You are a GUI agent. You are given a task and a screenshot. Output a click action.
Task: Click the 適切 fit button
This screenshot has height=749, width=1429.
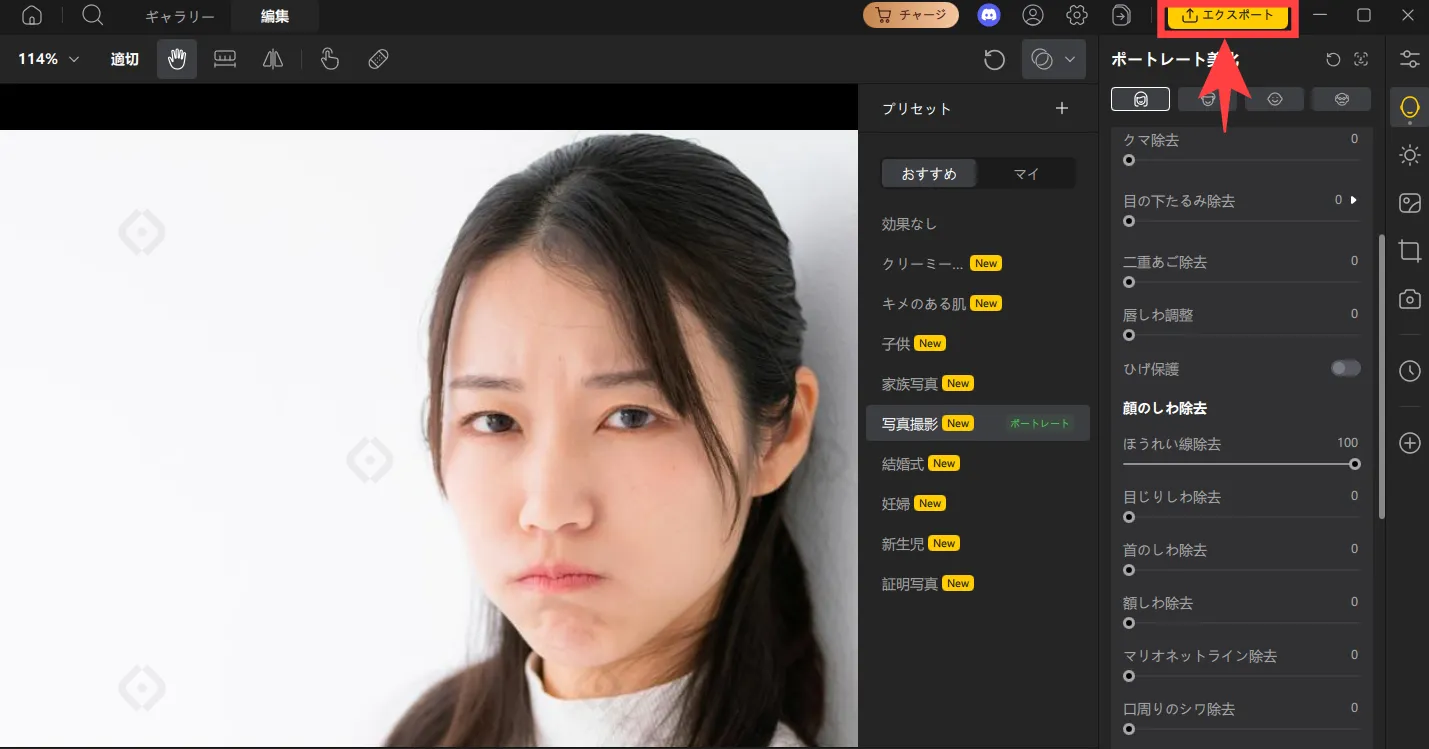pyautogui.click(x=124, y=59)
